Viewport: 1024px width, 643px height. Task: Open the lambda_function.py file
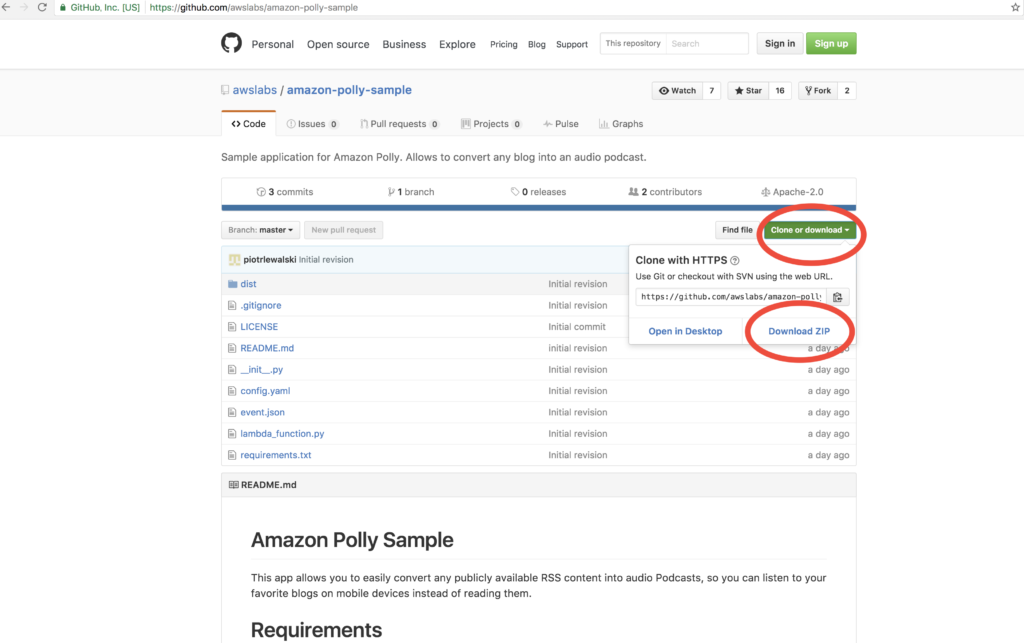pos(282,433)
